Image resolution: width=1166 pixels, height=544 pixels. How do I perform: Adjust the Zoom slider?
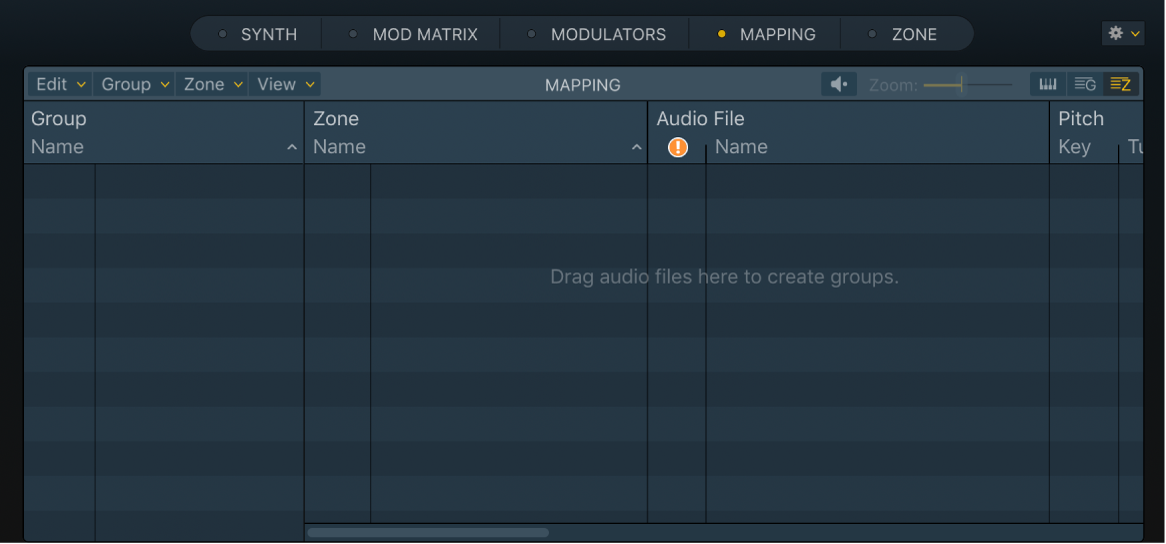point(961,85)
